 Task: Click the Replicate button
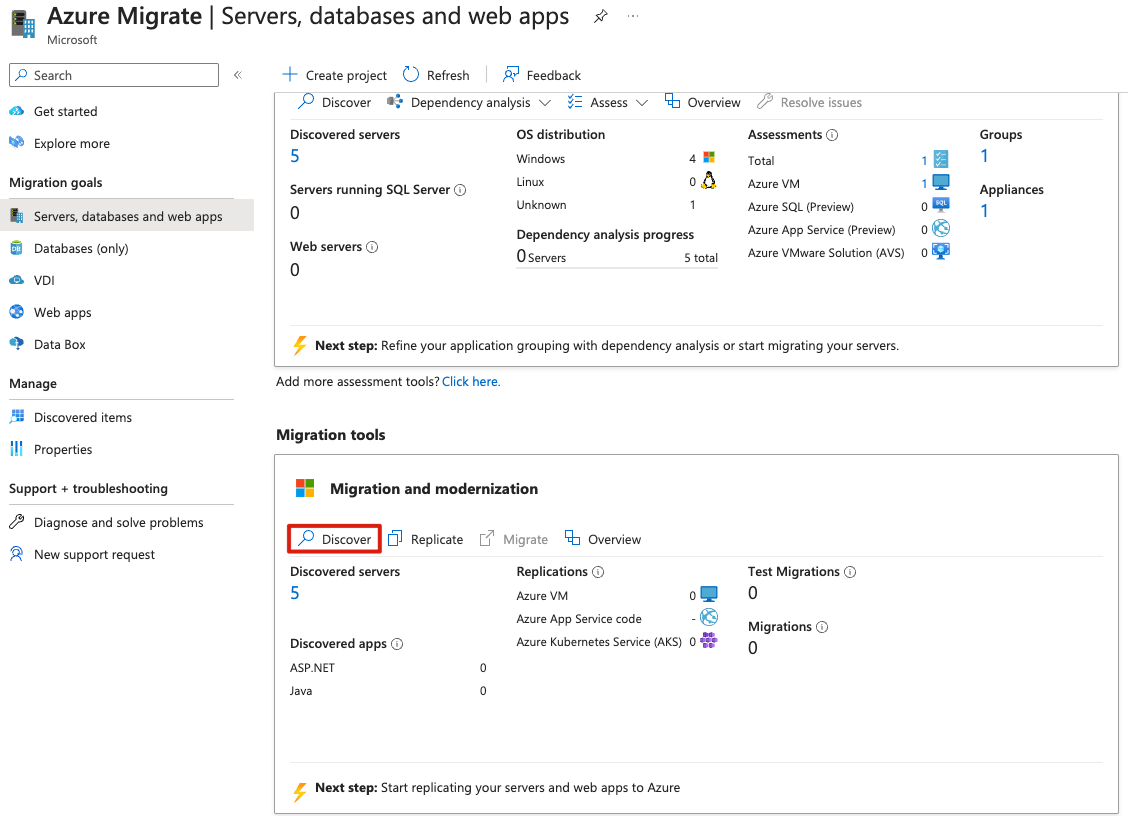[x=426, y=539]
